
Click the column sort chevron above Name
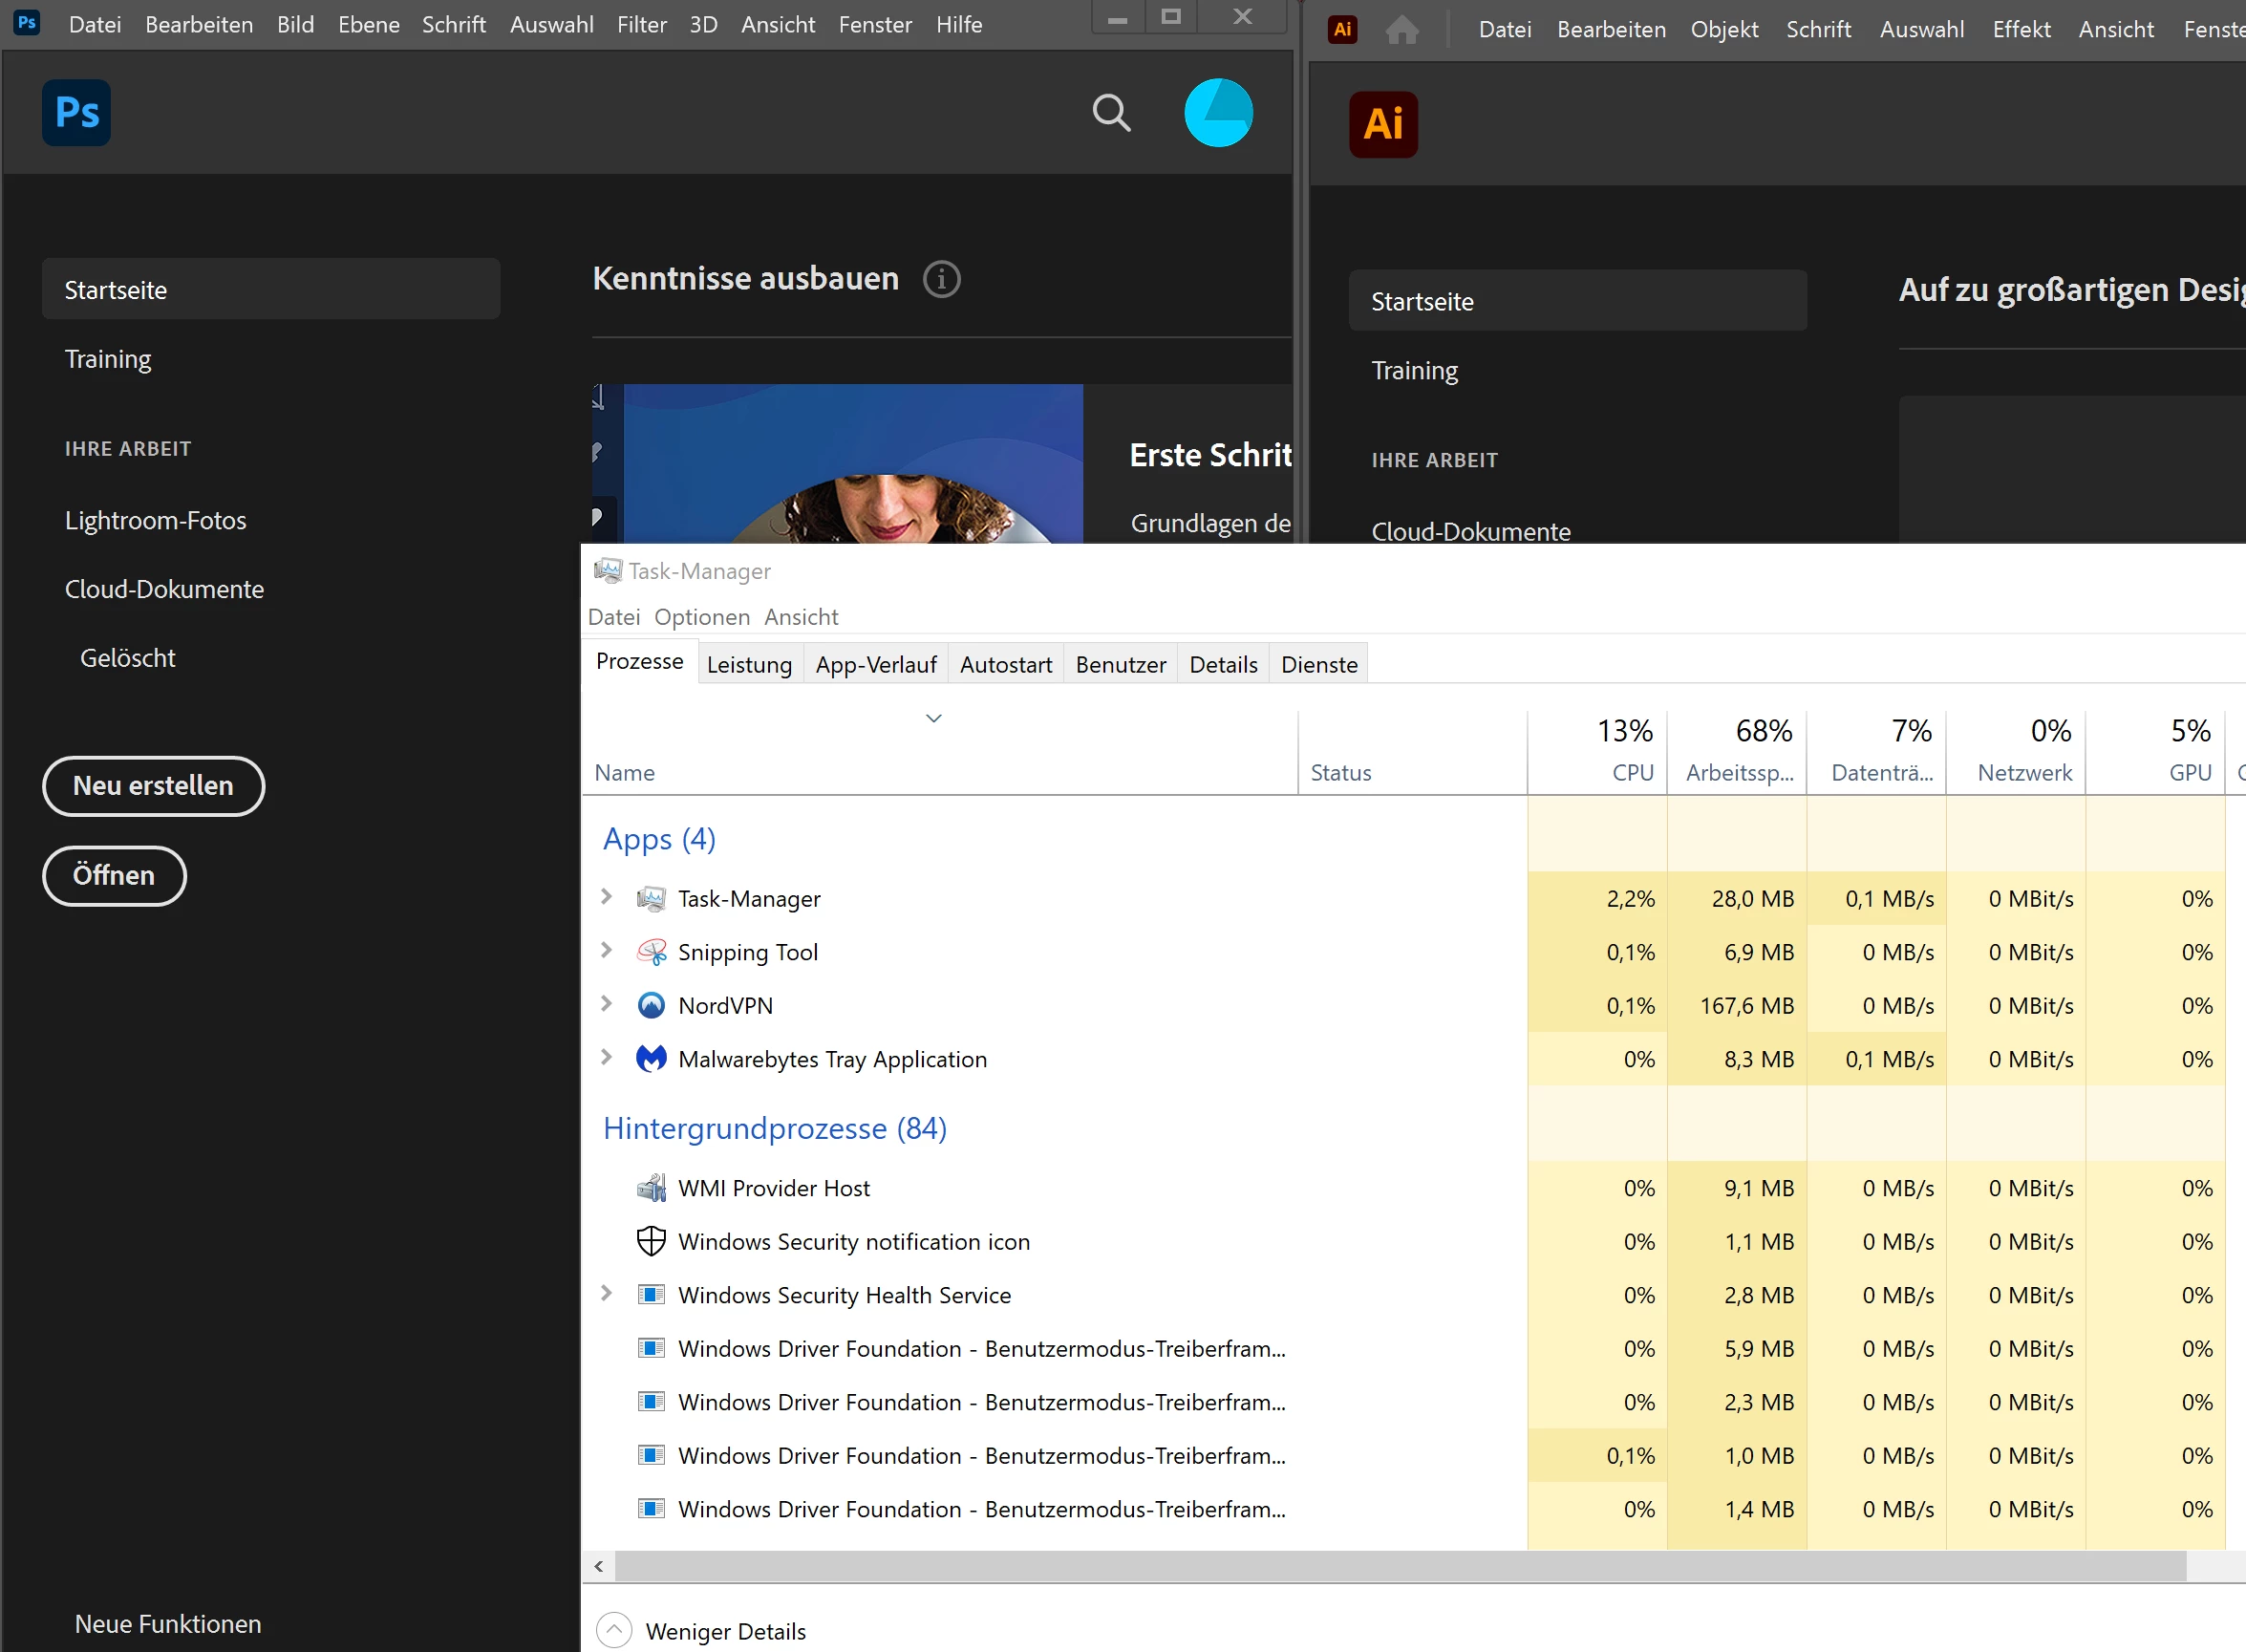pyautogui.click(x=934, y=718)
